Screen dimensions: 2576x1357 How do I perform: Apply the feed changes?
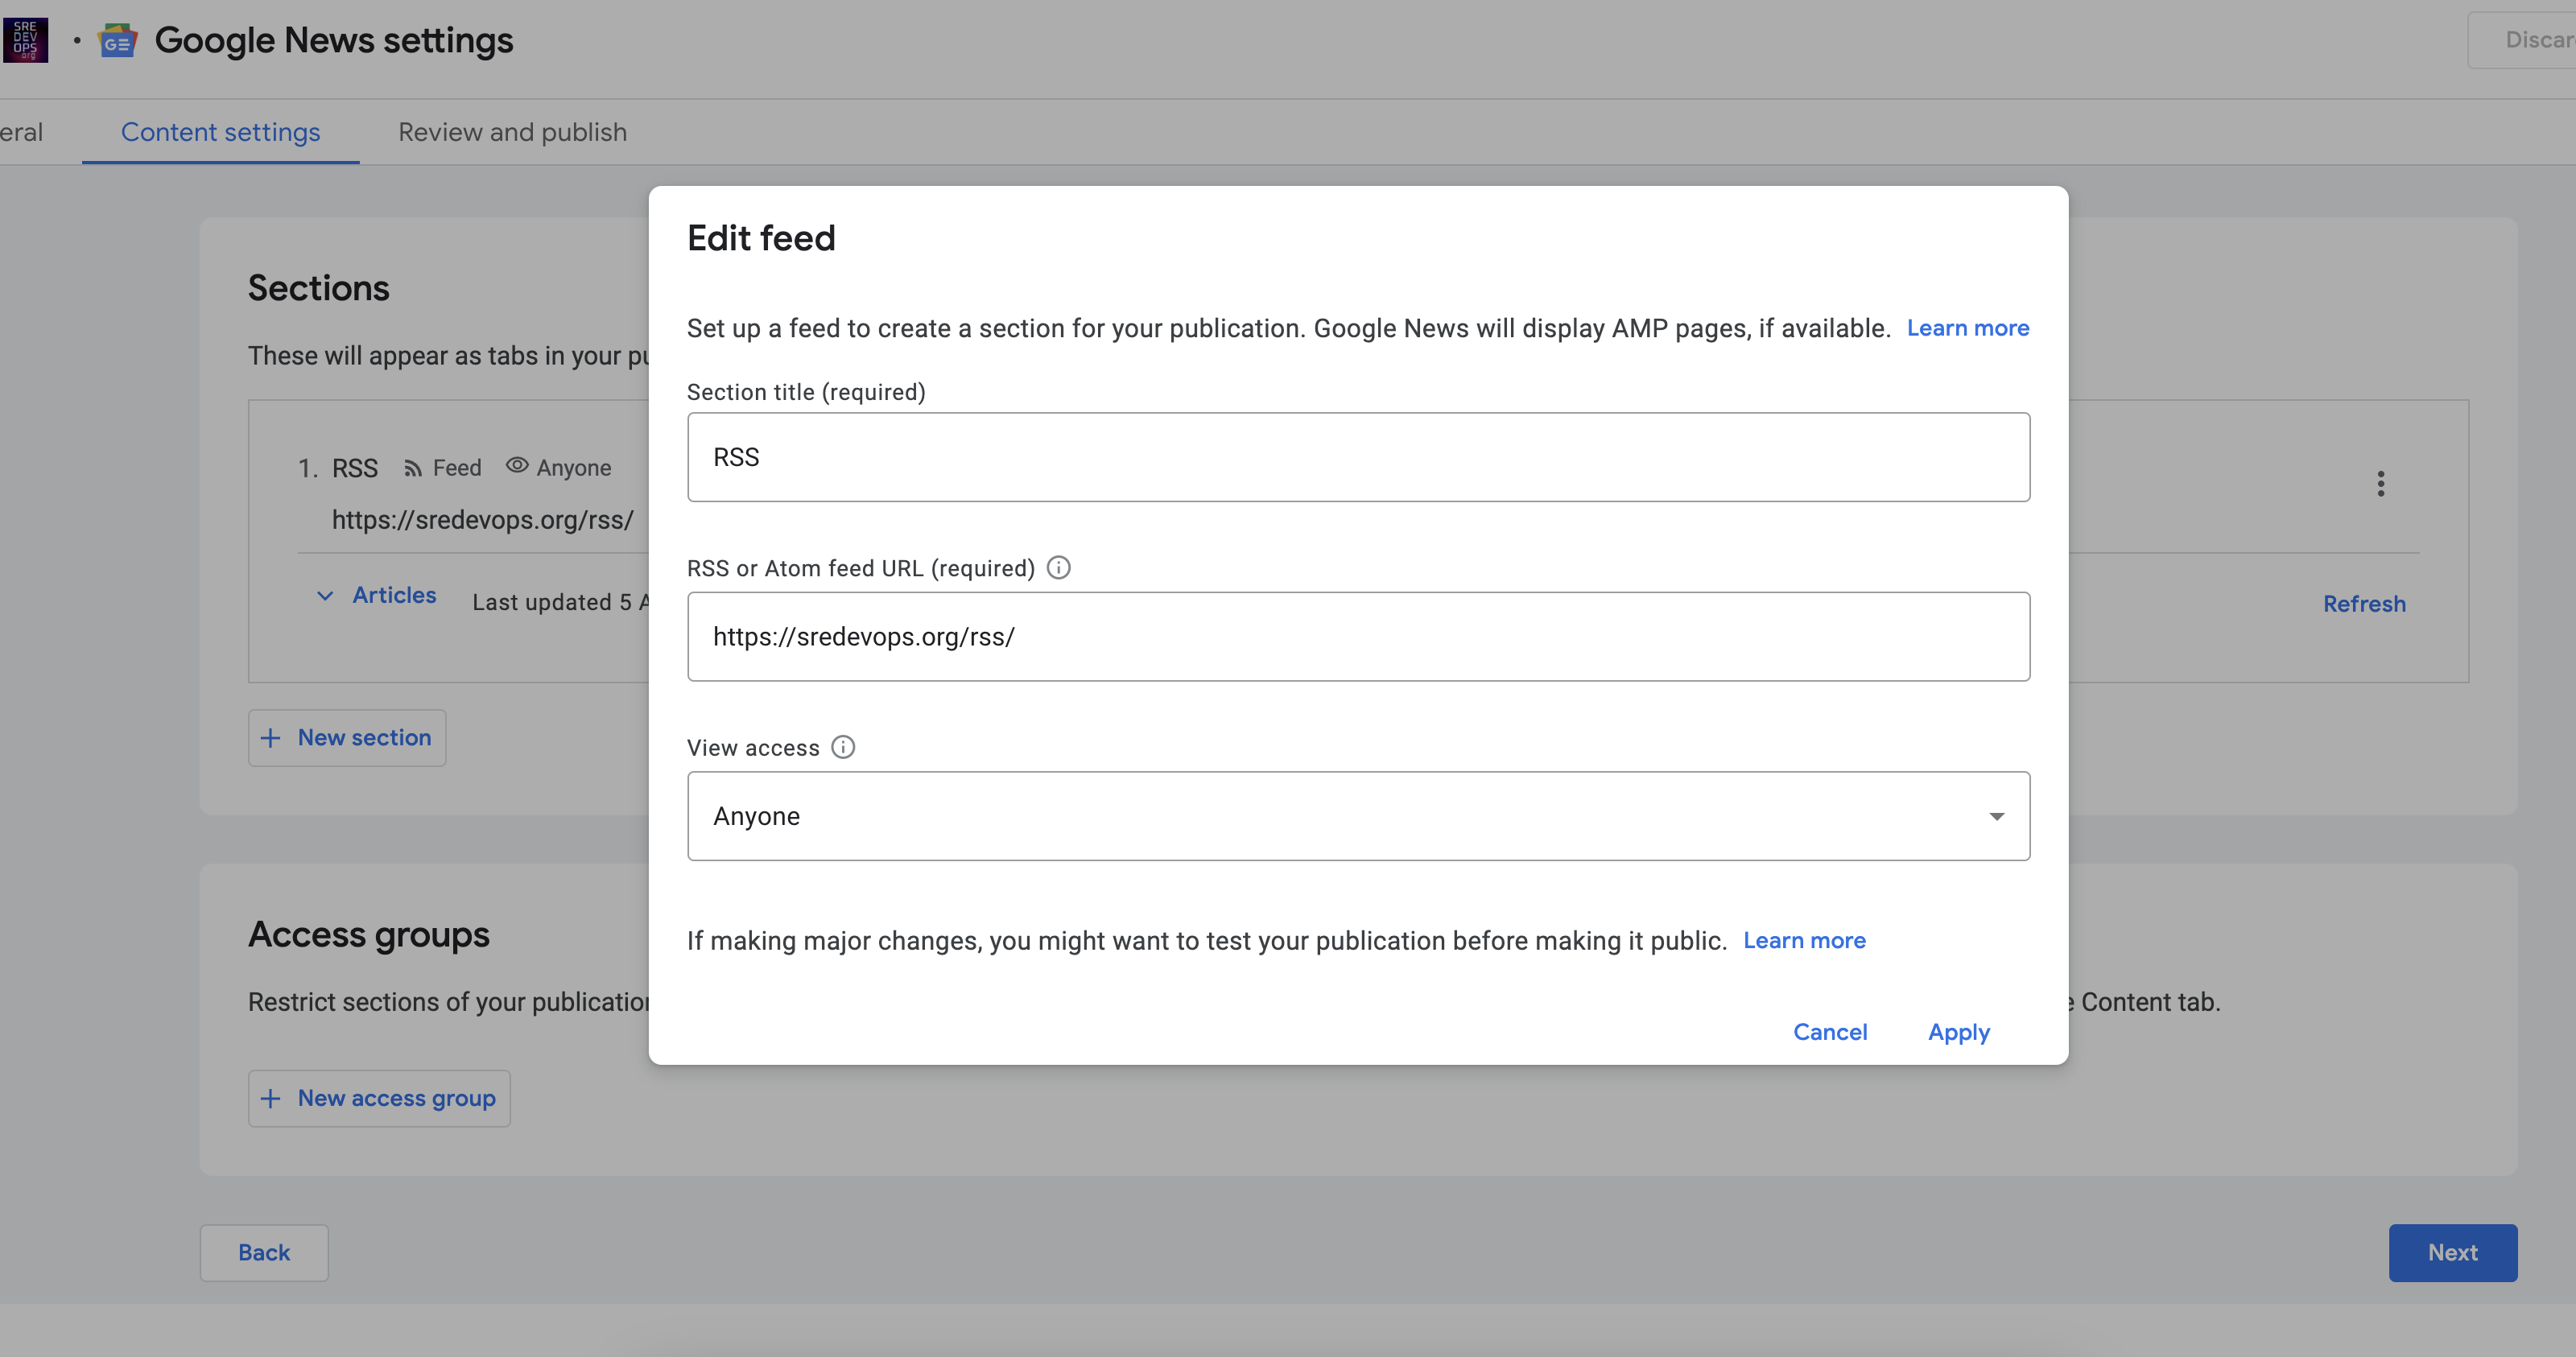tap(1958, 1032)
